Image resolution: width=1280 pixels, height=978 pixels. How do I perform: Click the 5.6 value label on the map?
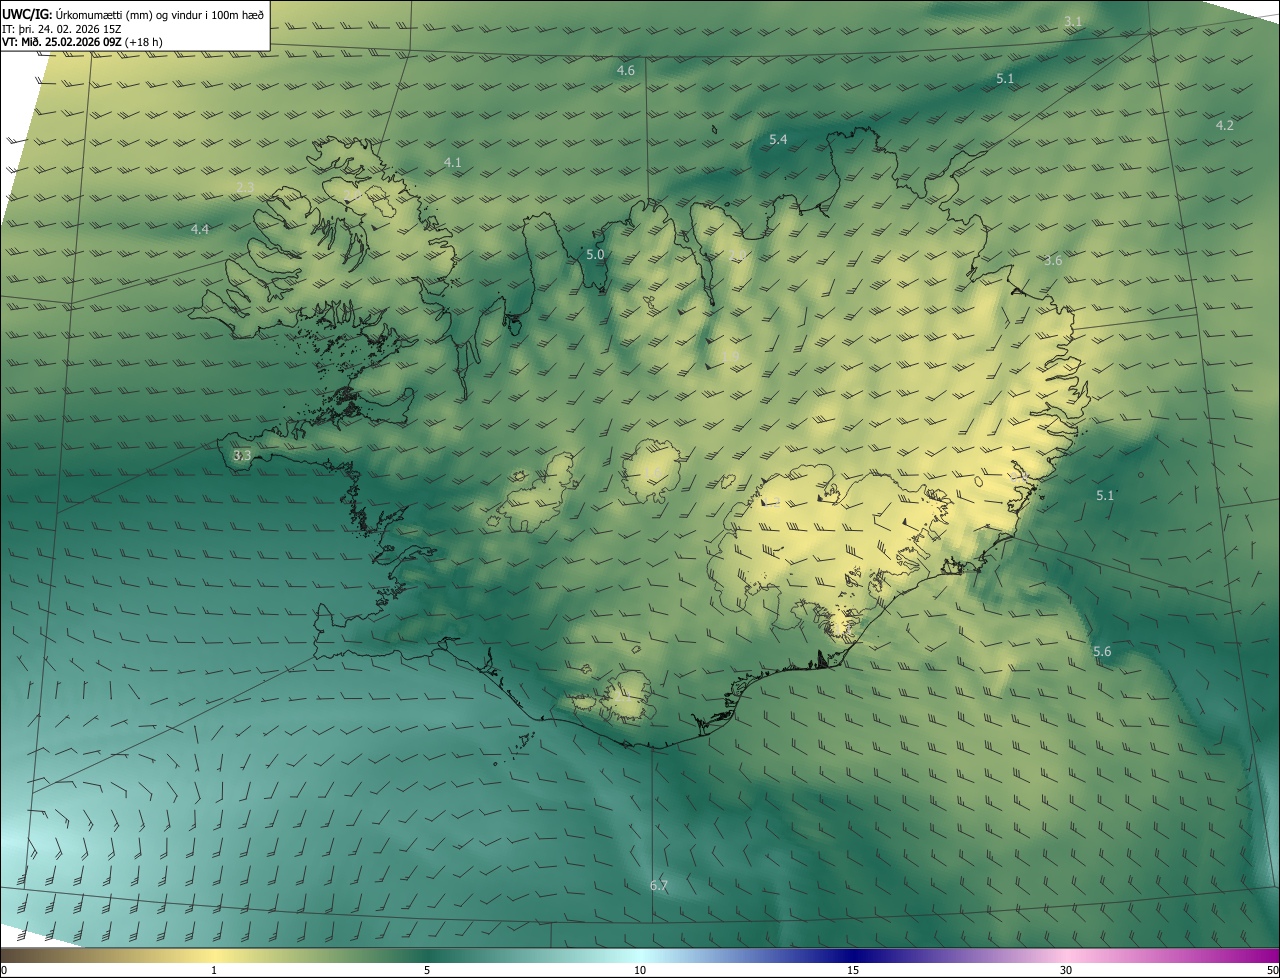[1102, 651]
